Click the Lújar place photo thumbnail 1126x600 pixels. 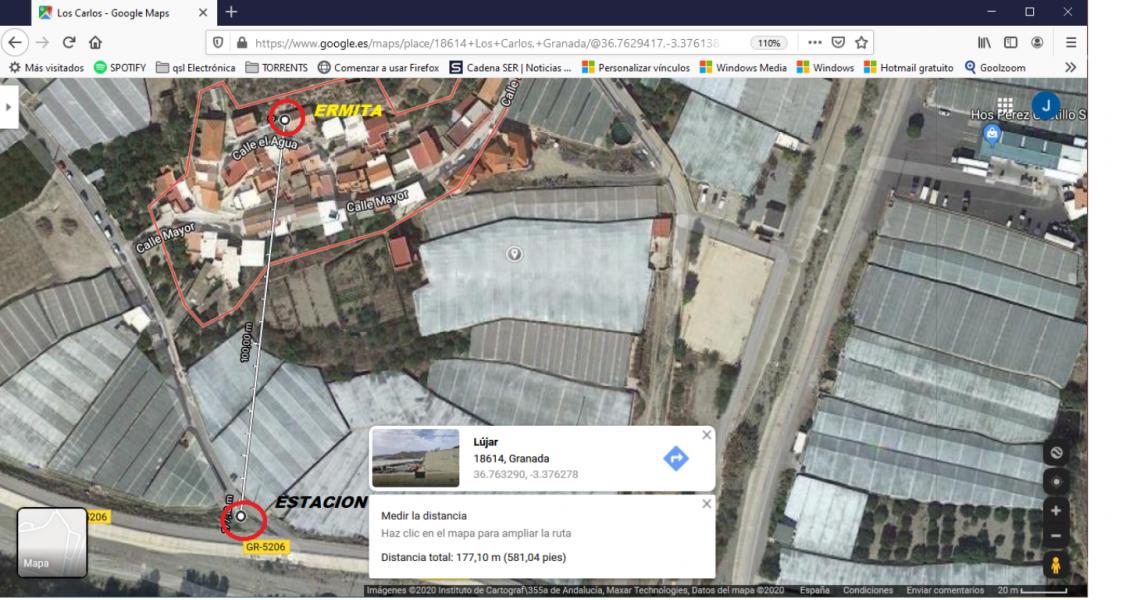click(x=415, y=458)
